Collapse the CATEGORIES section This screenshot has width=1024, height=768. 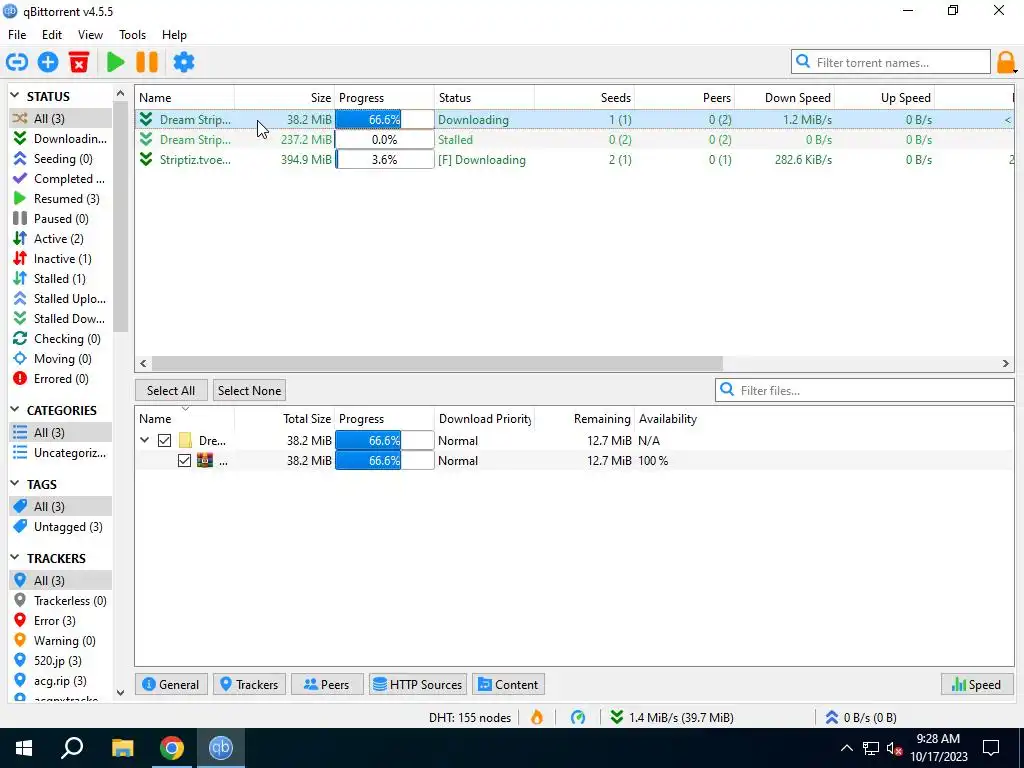(15, 410)
